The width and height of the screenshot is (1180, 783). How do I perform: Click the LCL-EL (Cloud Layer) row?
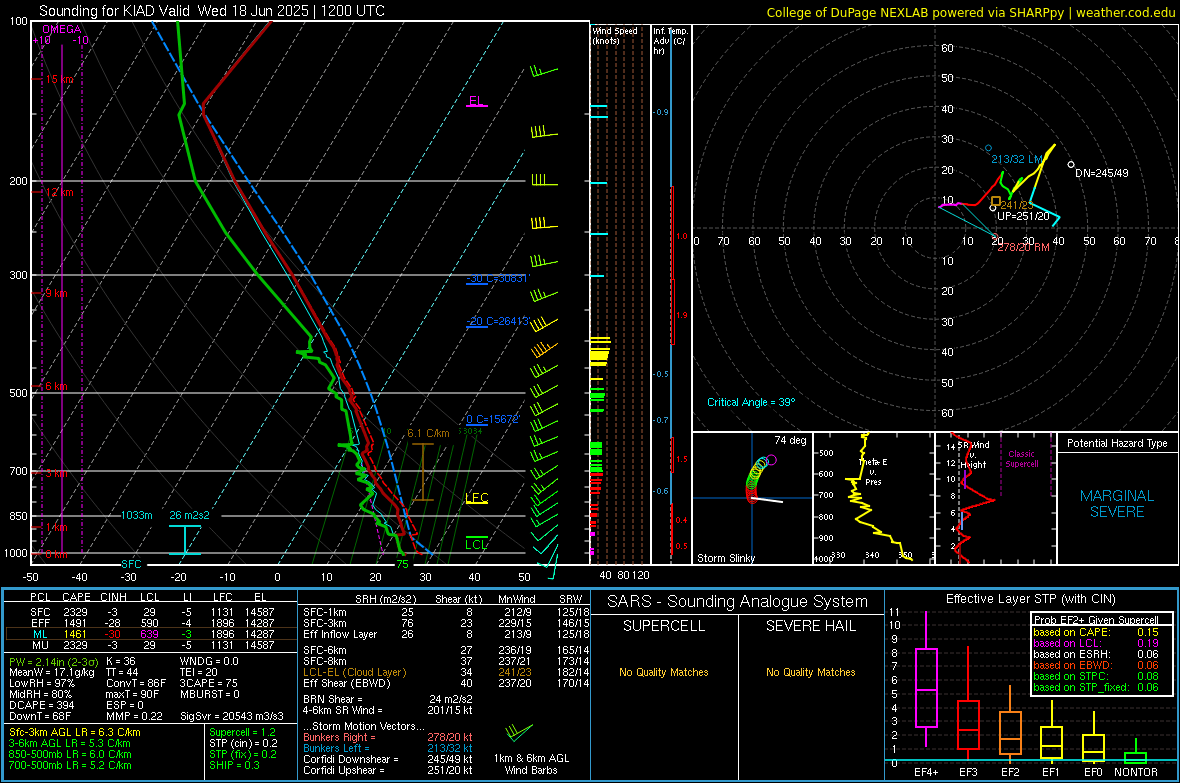[446, 672]
